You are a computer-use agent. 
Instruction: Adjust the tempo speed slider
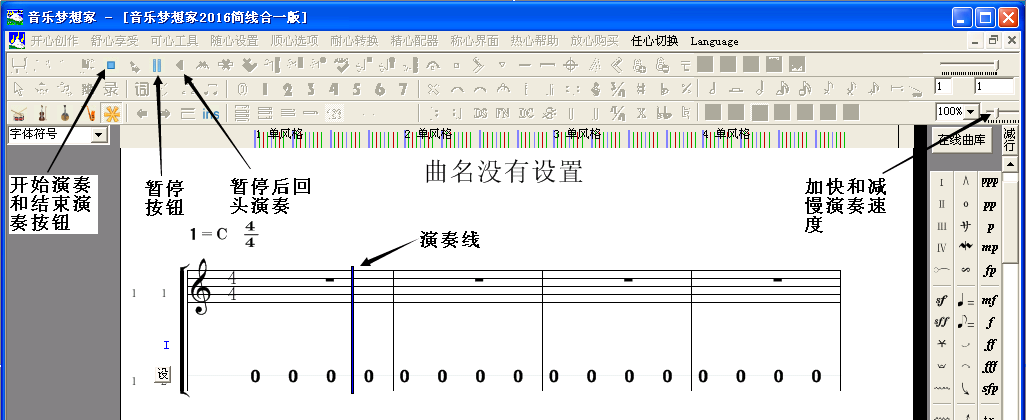point(1002,113)
